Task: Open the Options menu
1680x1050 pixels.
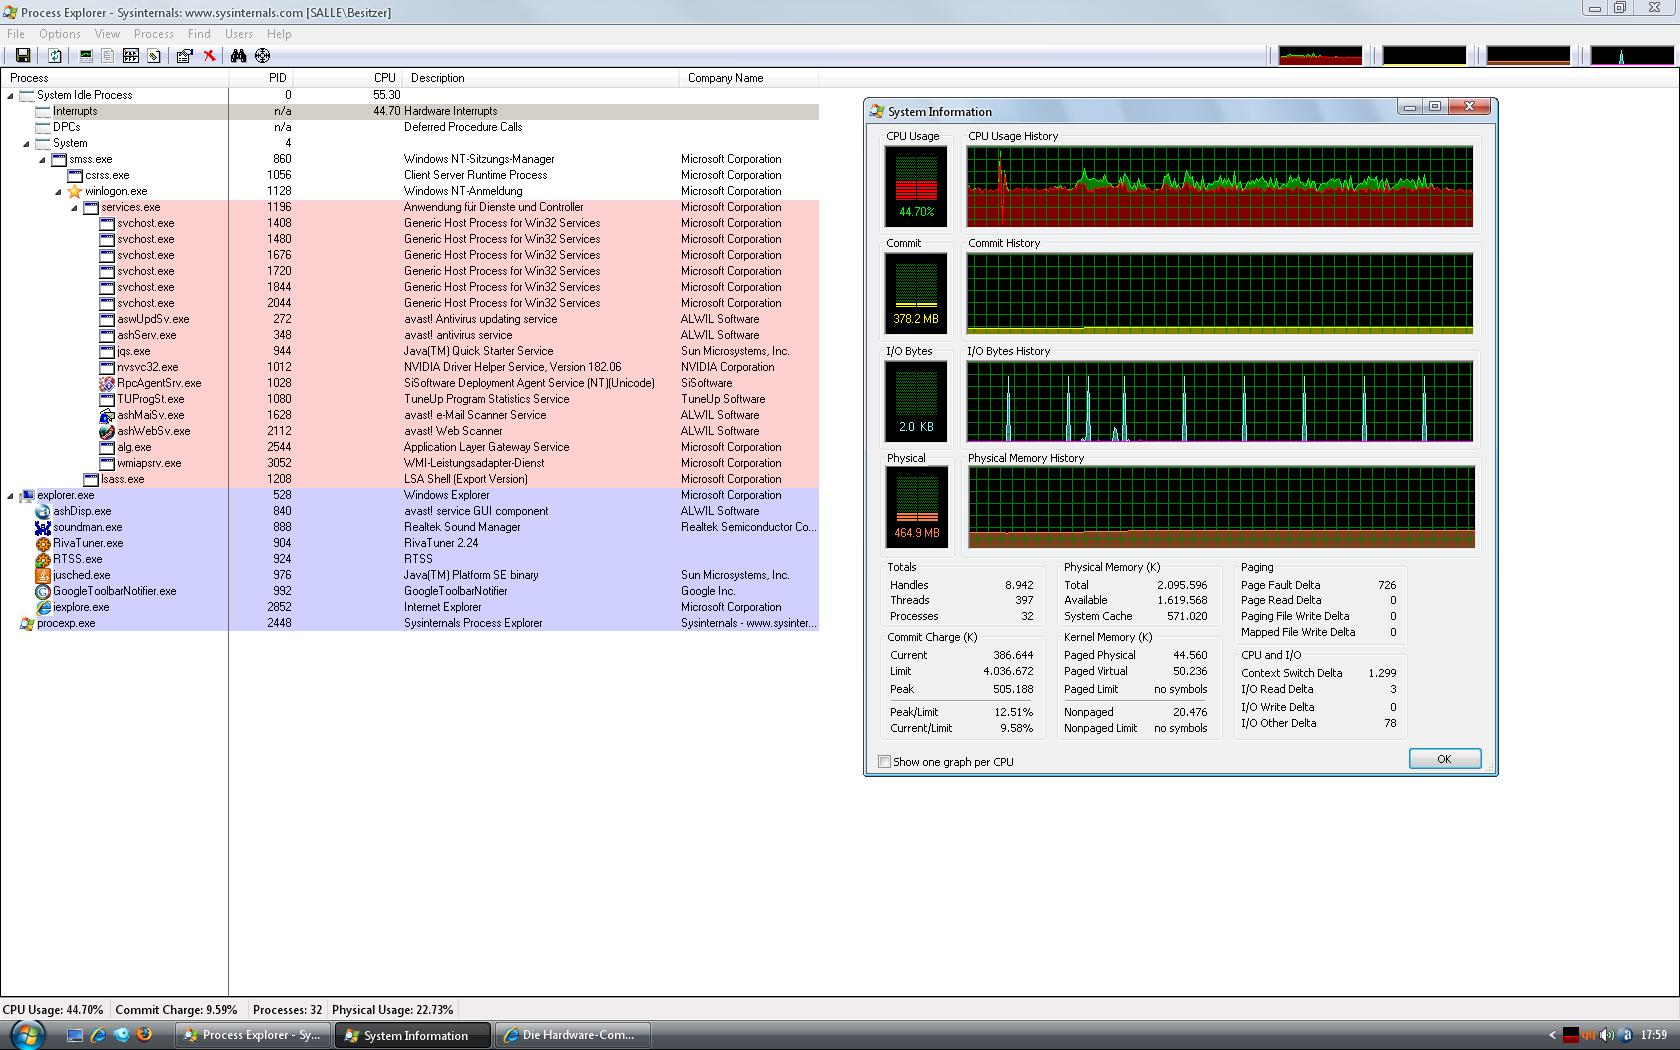Action: pos(60,34)
